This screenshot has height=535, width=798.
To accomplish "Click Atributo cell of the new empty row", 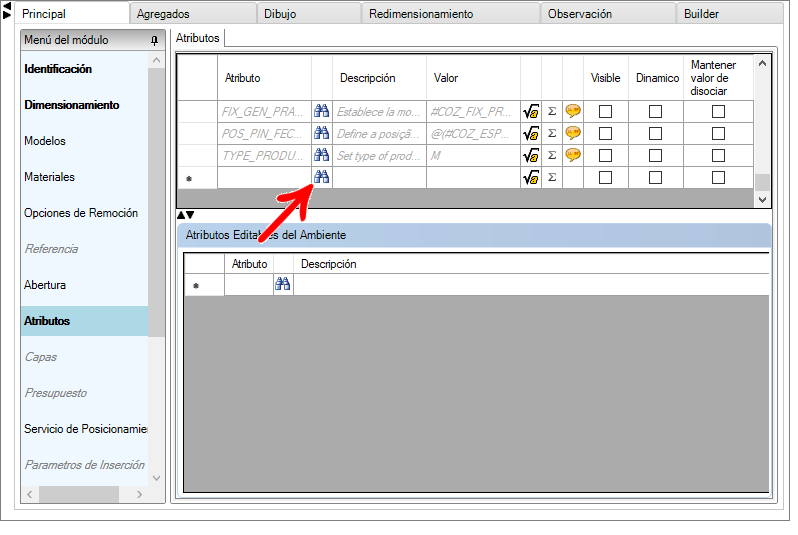I will coord(265,178).
